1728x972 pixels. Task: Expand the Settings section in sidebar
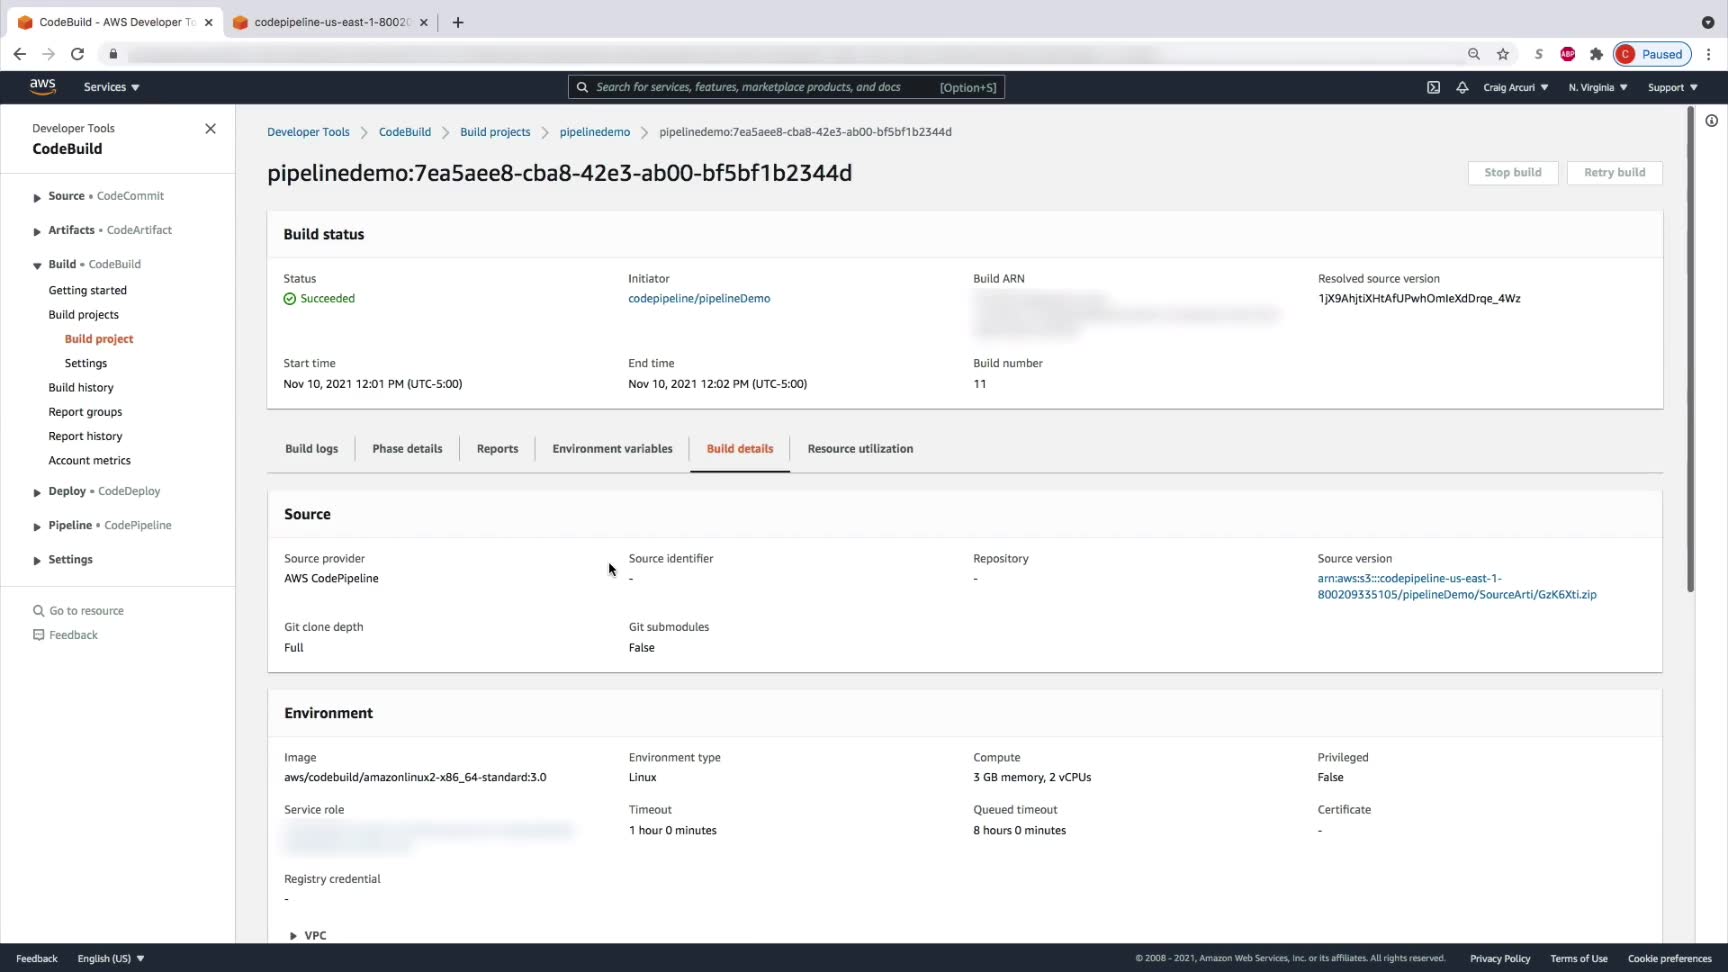pos(37,560)
